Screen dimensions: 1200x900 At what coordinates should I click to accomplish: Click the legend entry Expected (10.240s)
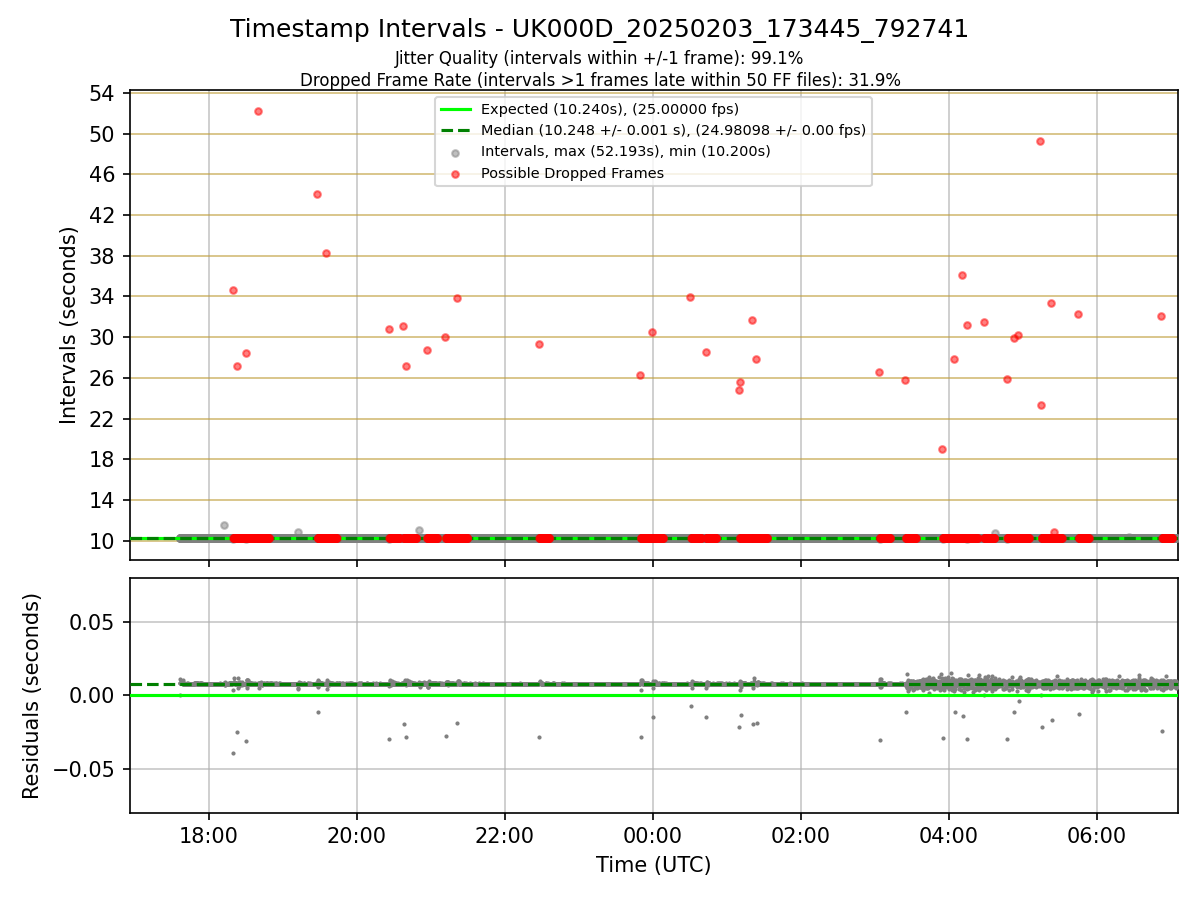click(x=610, y=109)
